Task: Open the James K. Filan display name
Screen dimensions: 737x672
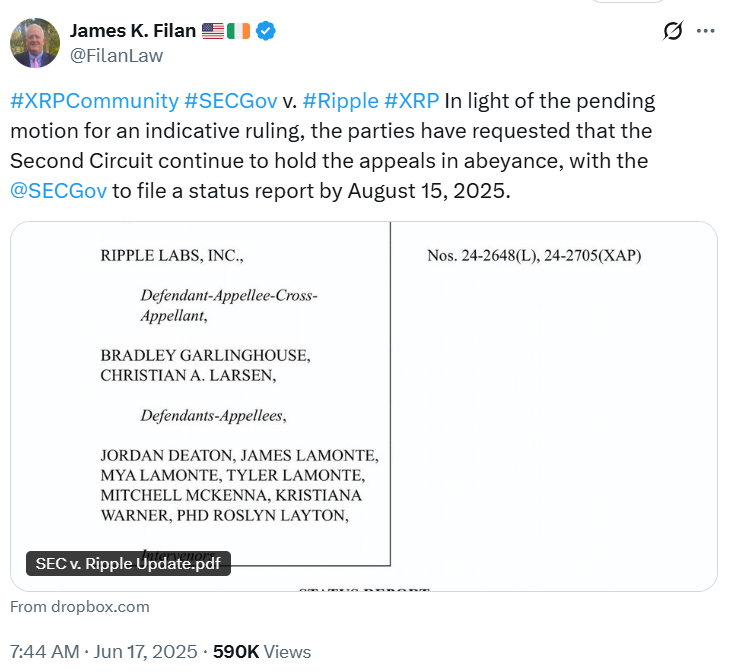Action: [x=133, y=31]
